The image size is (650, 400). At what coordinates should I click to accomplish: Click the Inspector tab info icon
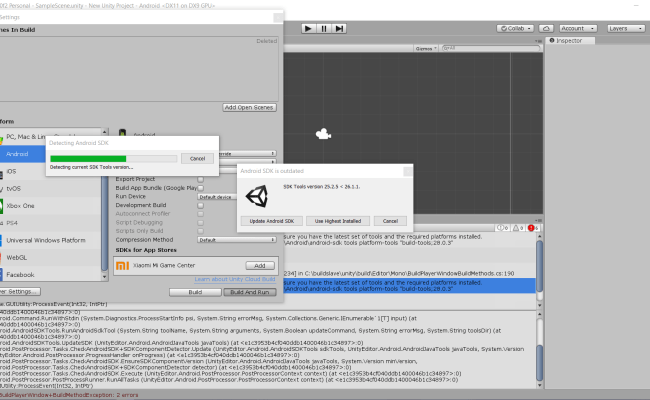pyautogui.click(x=552, y=41)
